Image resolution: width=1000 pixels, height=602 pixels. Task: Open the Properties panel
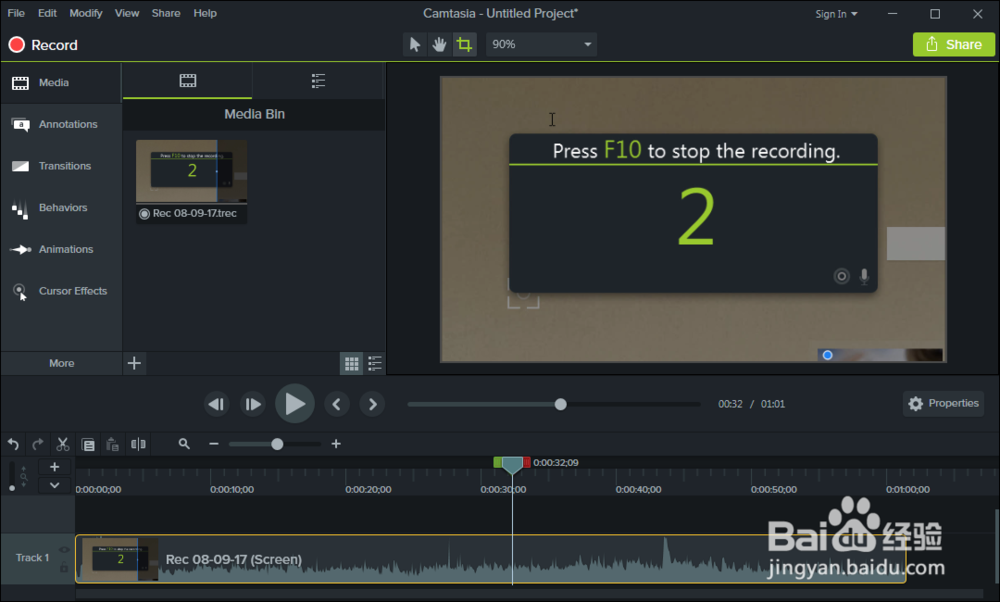[x=943, y=404]
